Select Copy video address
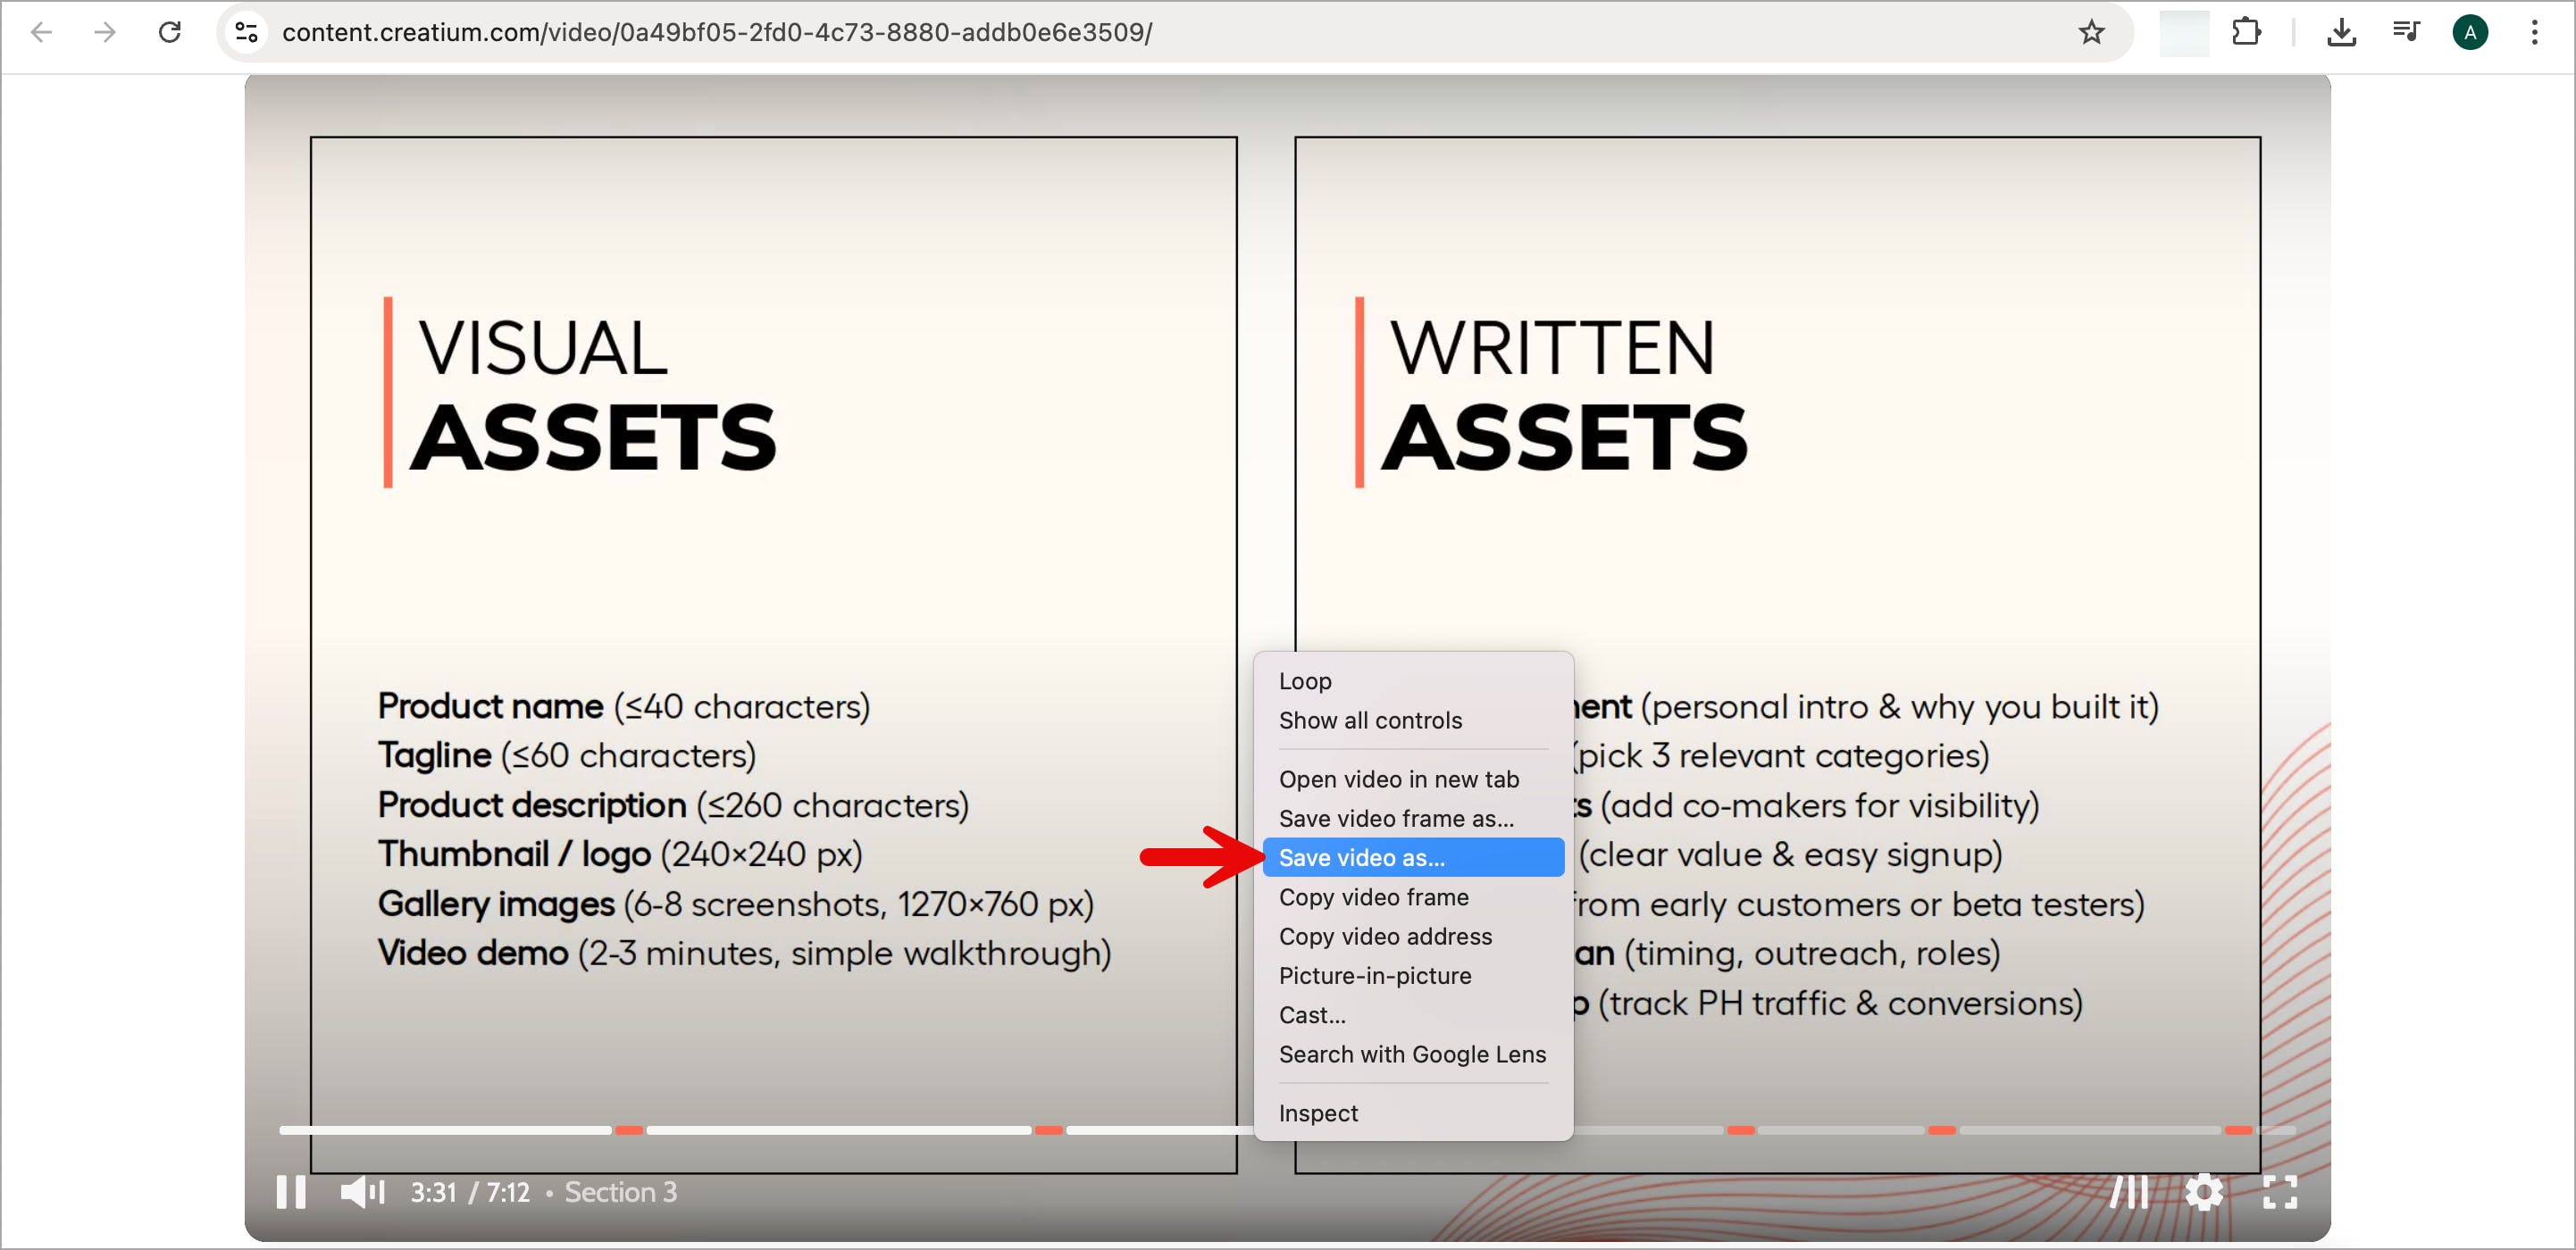 click(x=1384, y=936)
